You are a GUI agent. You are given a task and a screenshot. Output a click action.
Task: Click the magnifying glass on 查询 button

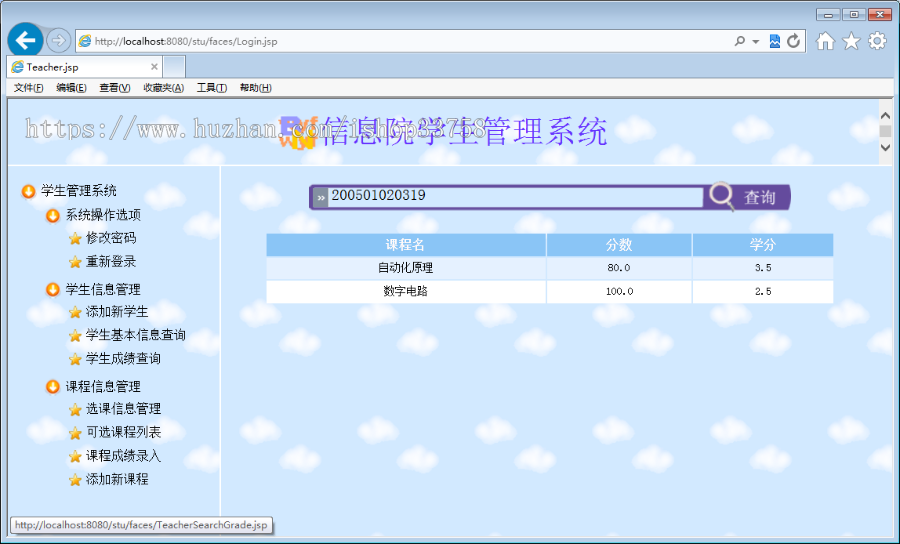pyautogui.click(x=721, y=196)
